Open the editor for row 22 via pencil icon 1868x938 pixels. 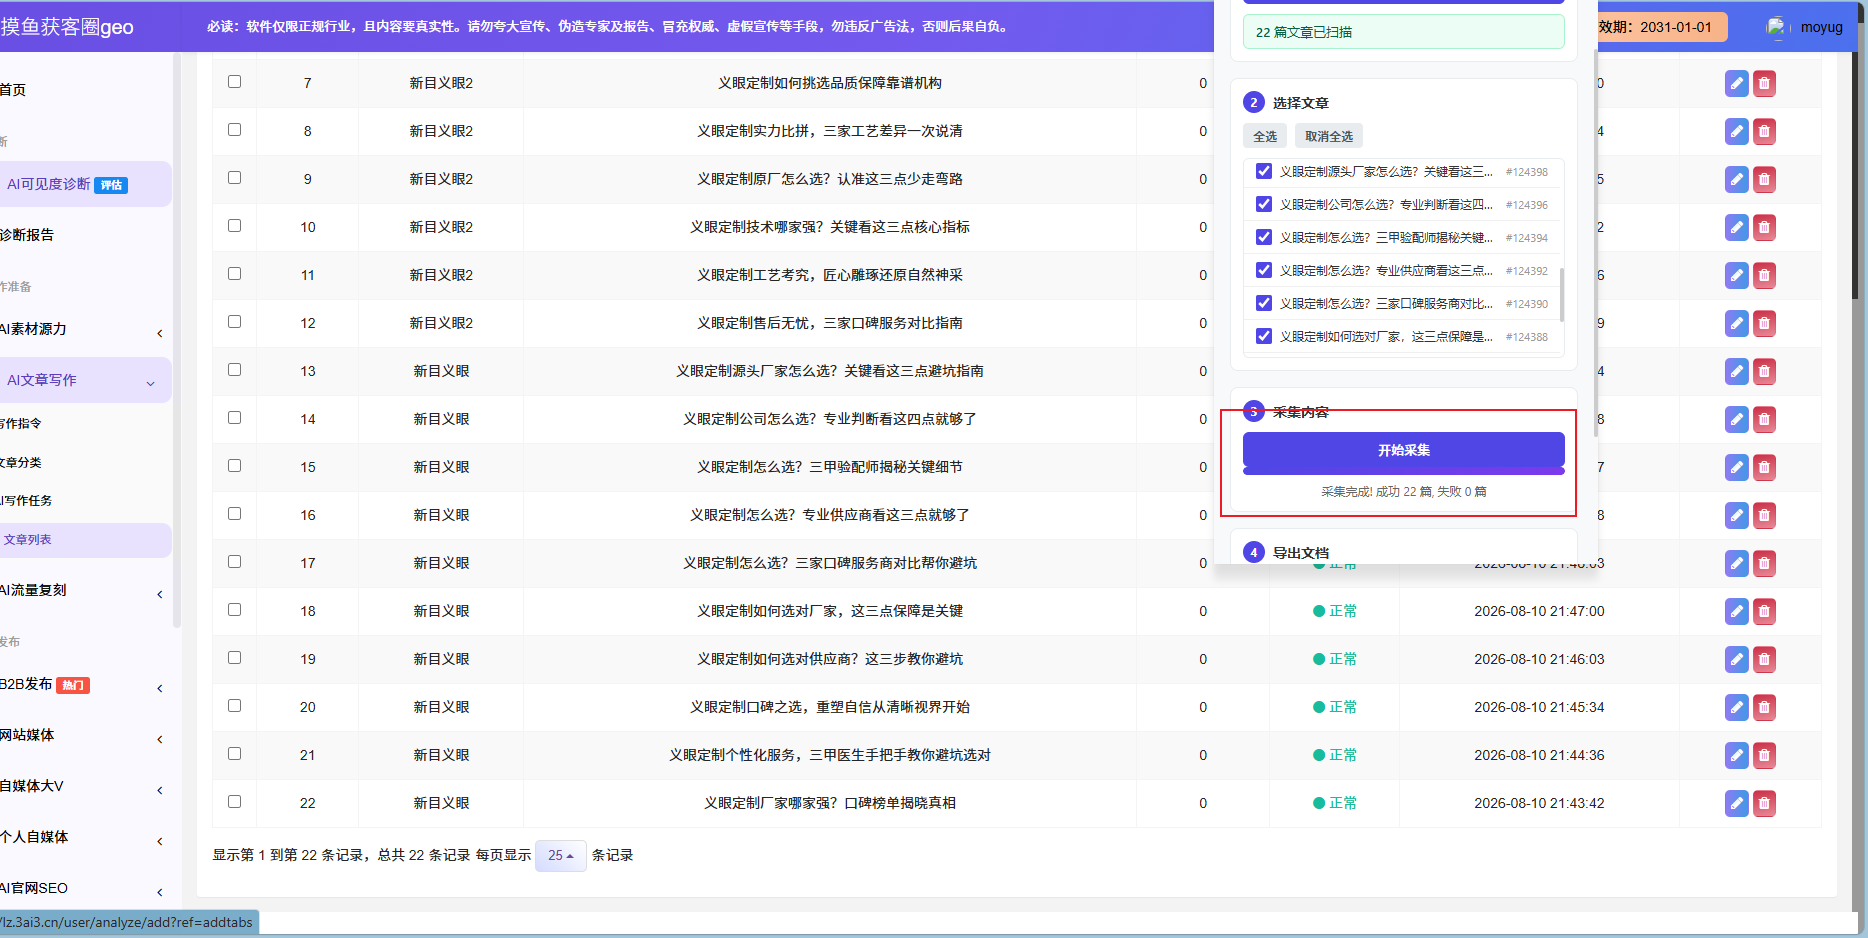tap(1737, 803)
